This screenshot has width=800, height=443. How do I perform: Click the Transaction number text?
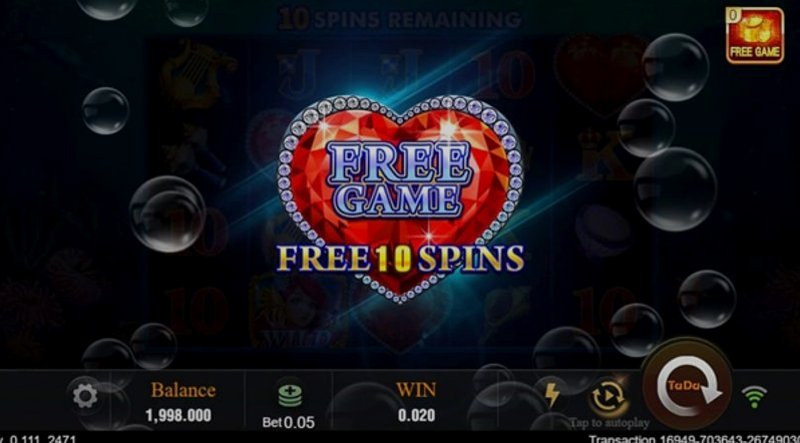tap(694, 439)
